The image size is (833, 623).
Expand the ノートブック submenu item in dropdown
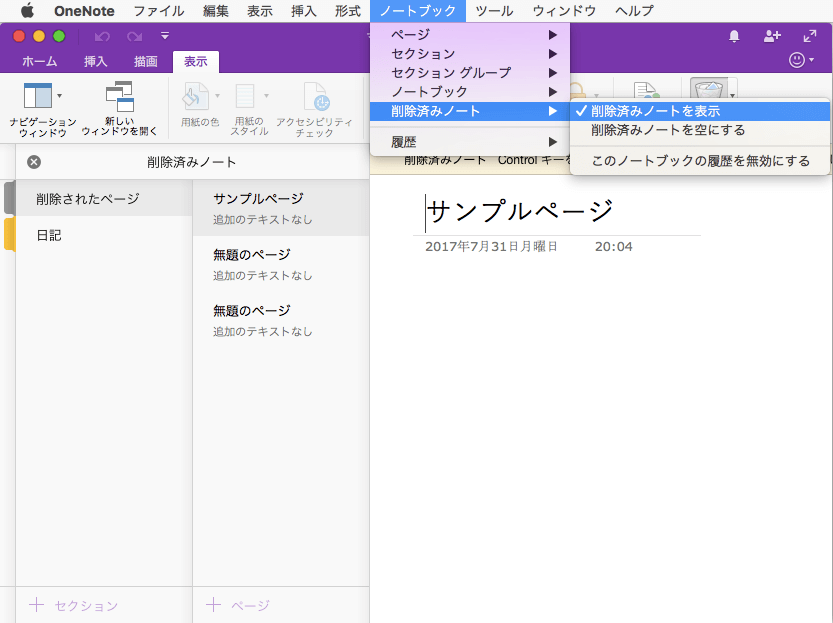[x=470, y=92]
